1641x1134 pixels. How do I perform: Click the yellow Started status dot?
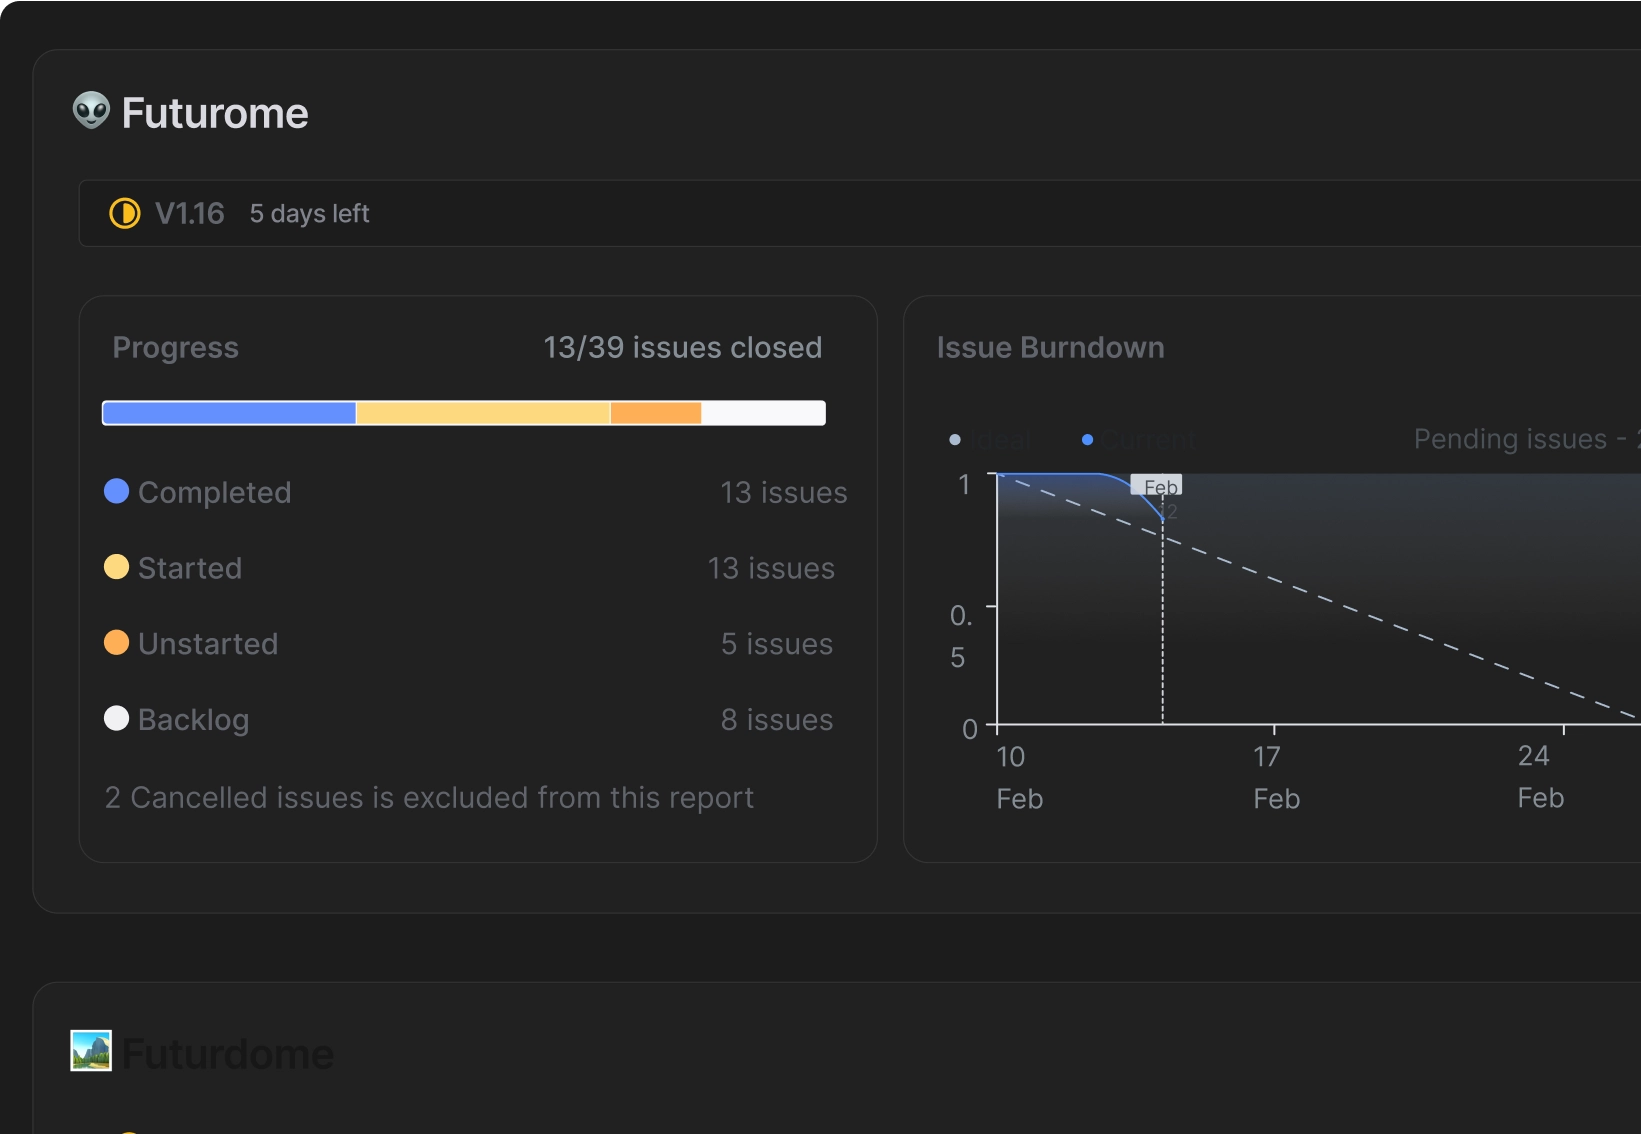point(117,567)
